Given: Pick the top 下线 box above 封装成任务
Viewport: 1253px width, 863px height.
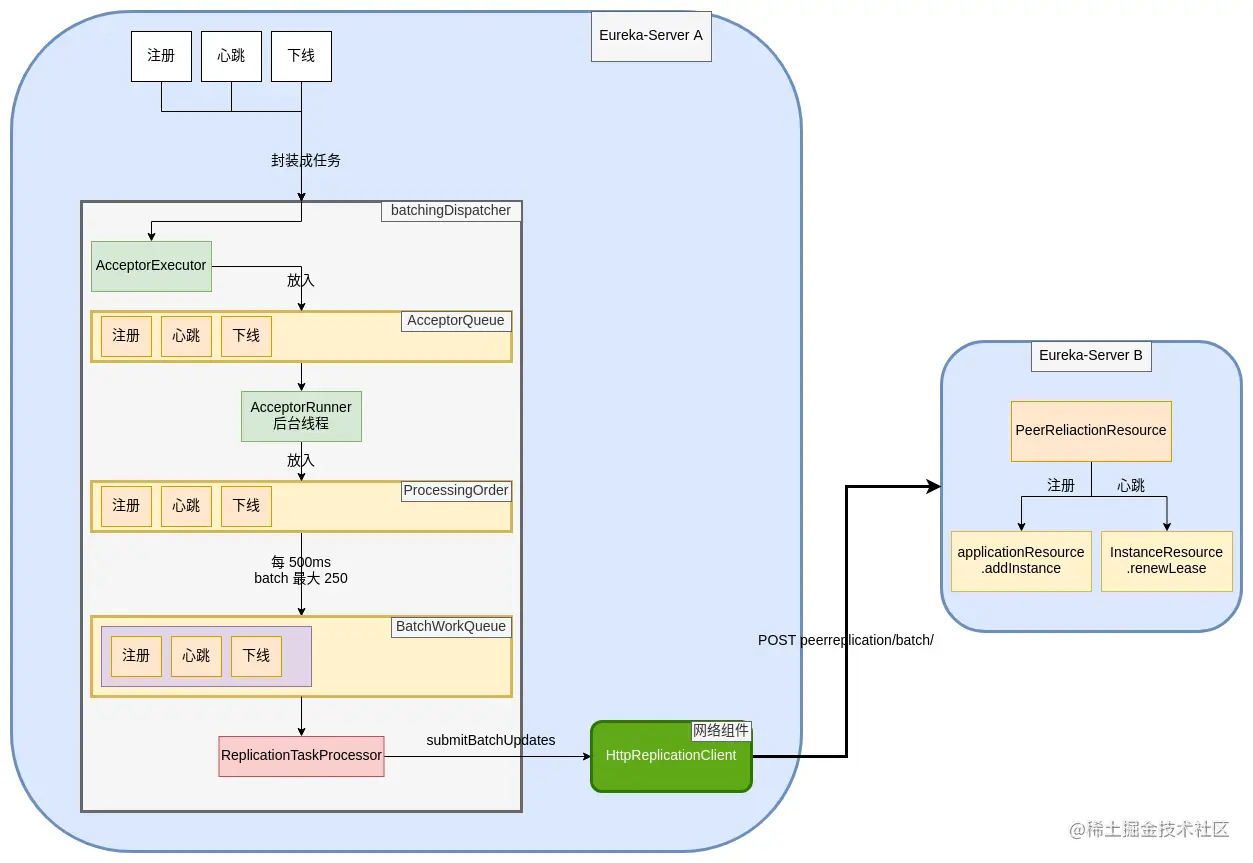Looking at the screenshot, I should (x=301, y=56).
